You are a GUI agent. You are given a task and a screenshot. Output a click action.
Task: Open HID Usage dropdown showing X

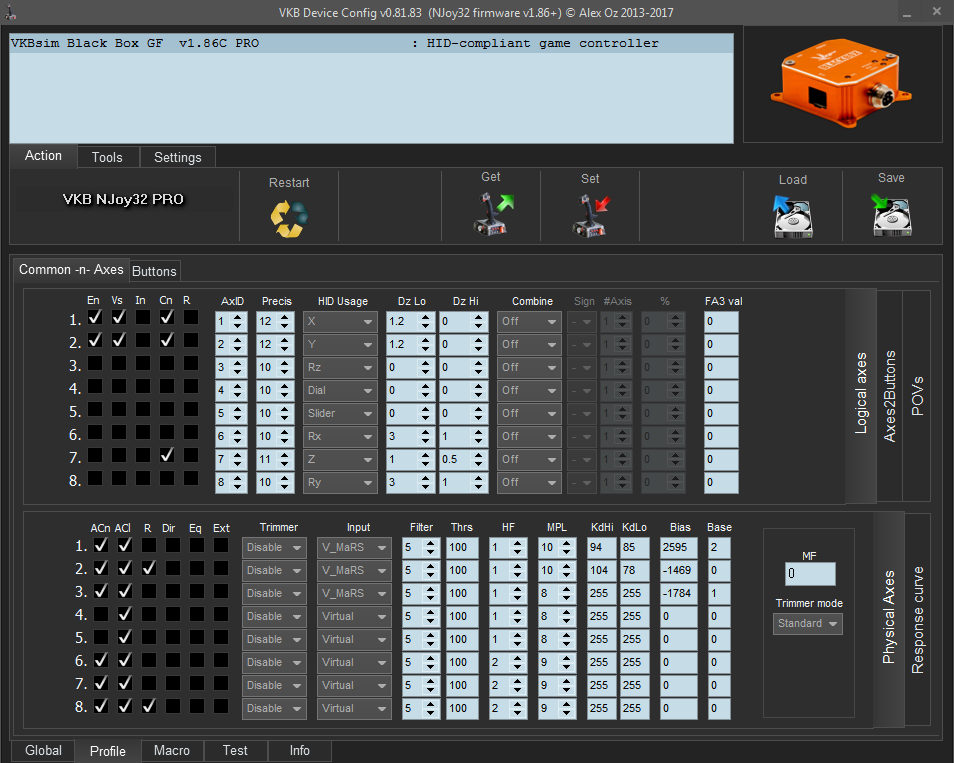coord(340,322)
